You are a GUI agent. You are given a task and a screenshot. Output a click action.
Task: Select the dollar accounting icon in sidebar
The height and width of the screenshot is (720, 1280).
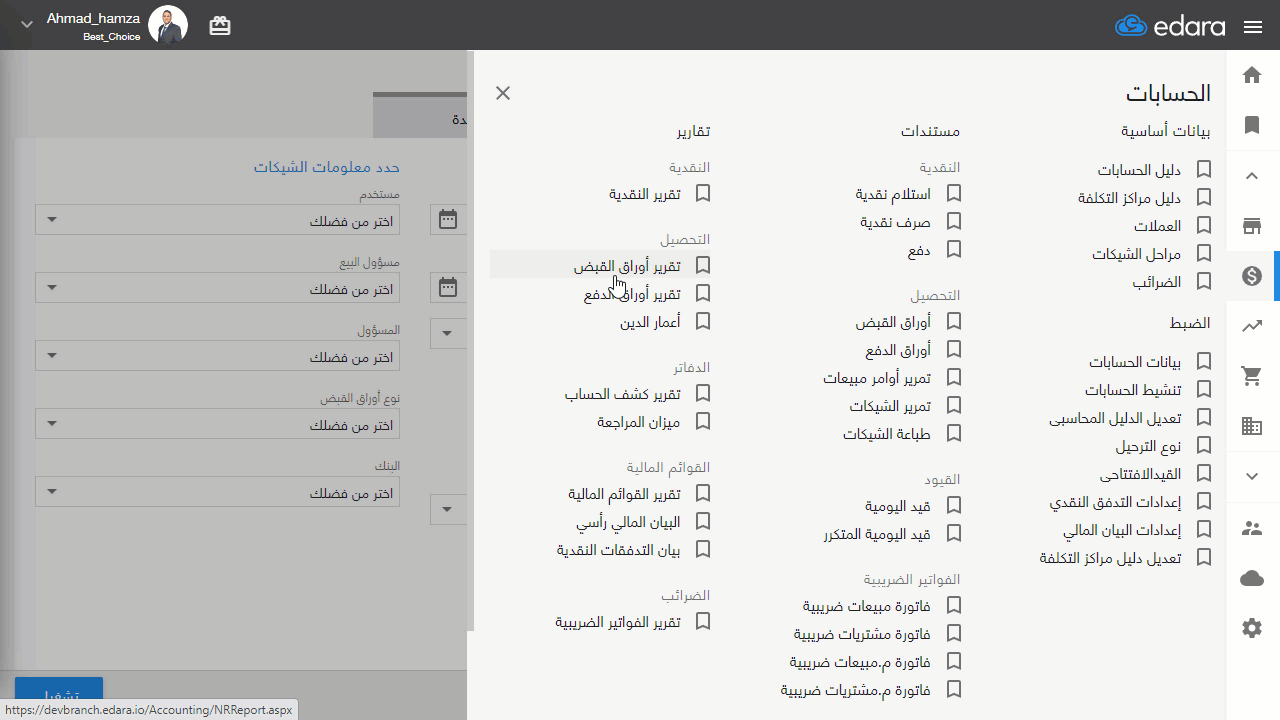(1252, 276)
